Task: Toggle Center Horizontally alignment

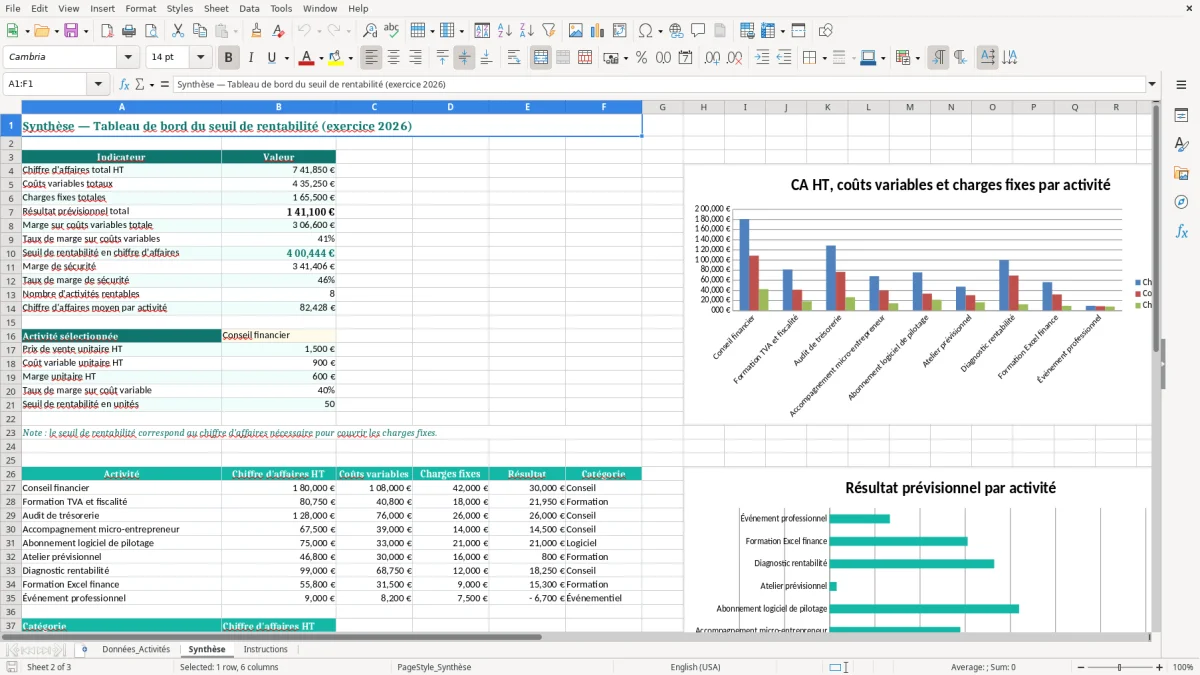Action: click(x=393, y=58)
